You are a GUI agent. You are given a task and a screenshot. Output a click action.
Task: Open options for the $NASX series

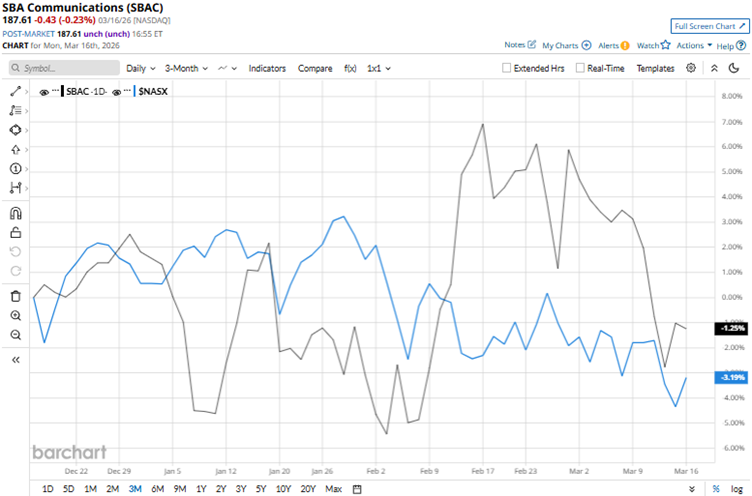(127, 90)
